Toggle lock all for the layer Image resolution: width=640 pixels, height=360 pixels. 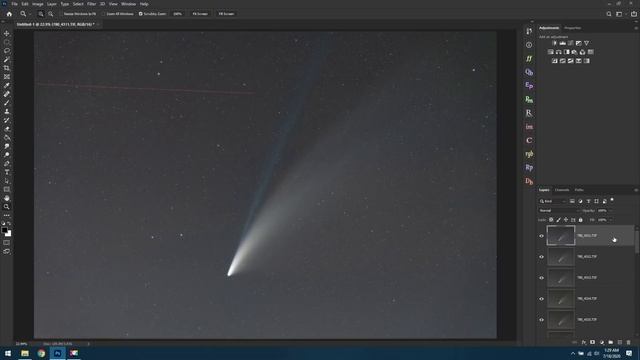pyautogui.click(x=581, y=220)
